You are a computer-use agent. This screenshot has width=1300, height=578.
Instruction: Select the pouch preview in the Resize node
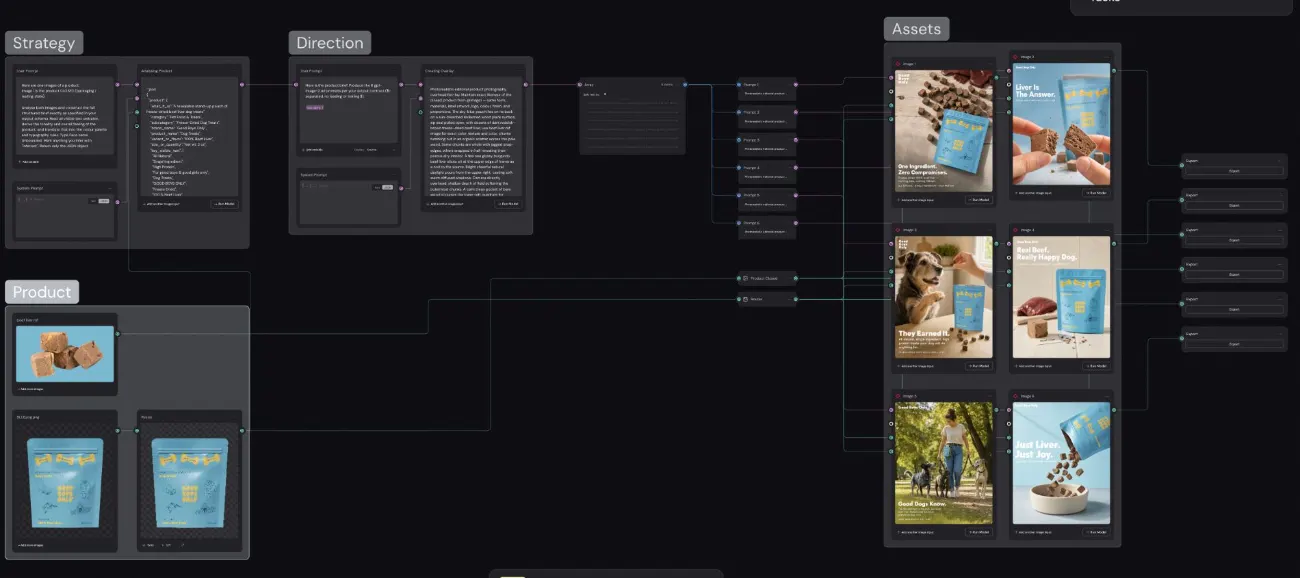pos(190,481)
